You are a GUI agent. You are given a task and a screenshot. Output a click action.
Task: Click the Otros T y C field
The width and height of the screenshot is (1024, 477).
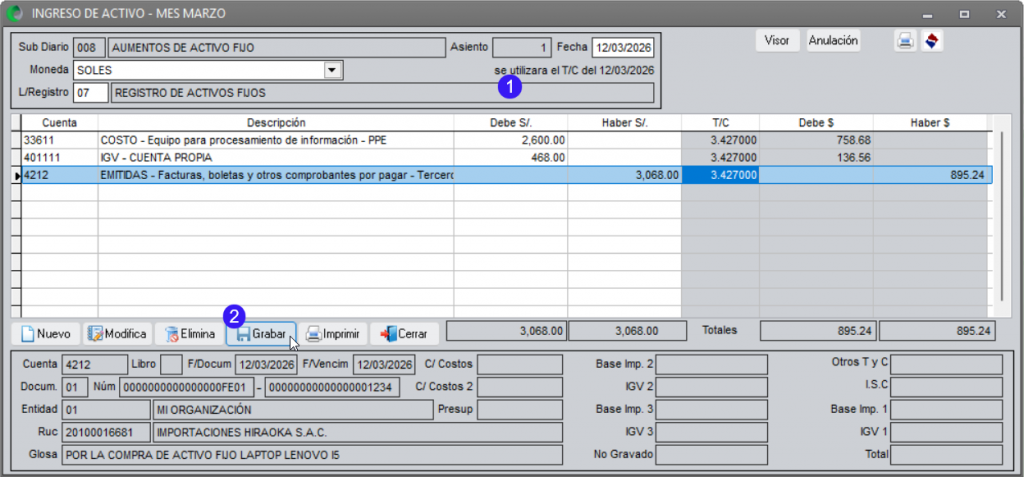946,364
